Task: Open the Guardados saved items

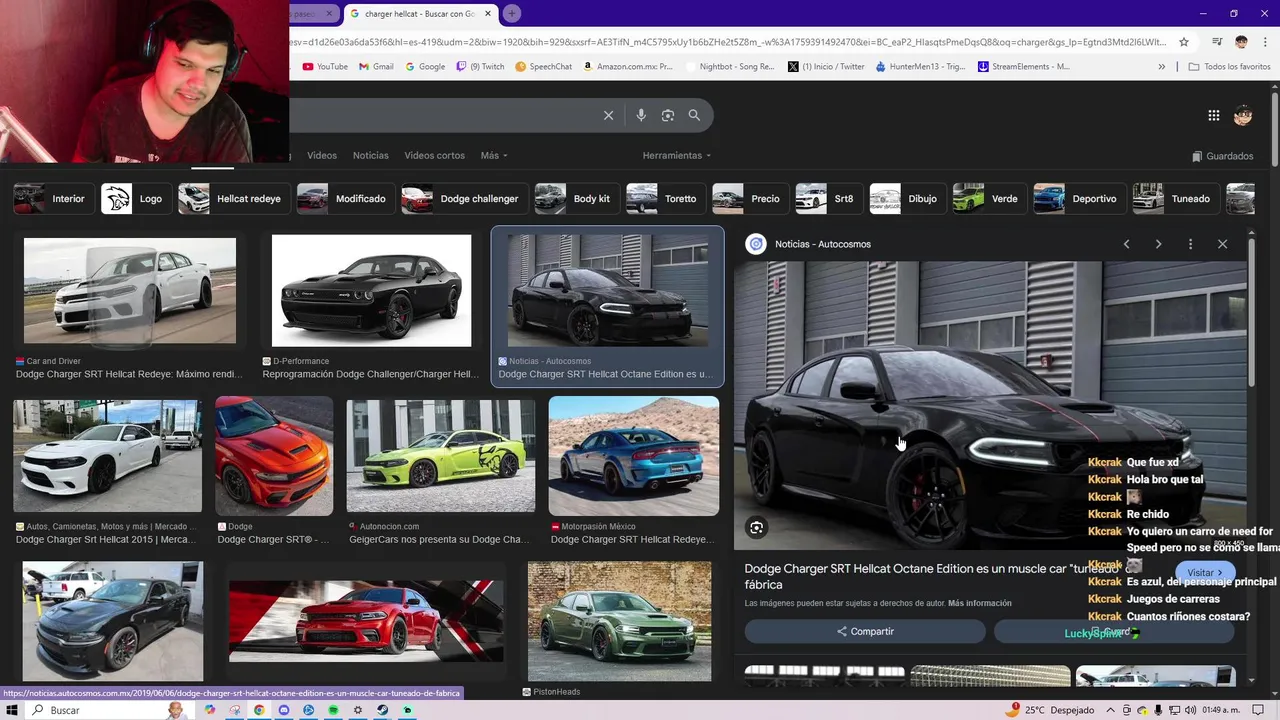Action: pos(1222,156)
